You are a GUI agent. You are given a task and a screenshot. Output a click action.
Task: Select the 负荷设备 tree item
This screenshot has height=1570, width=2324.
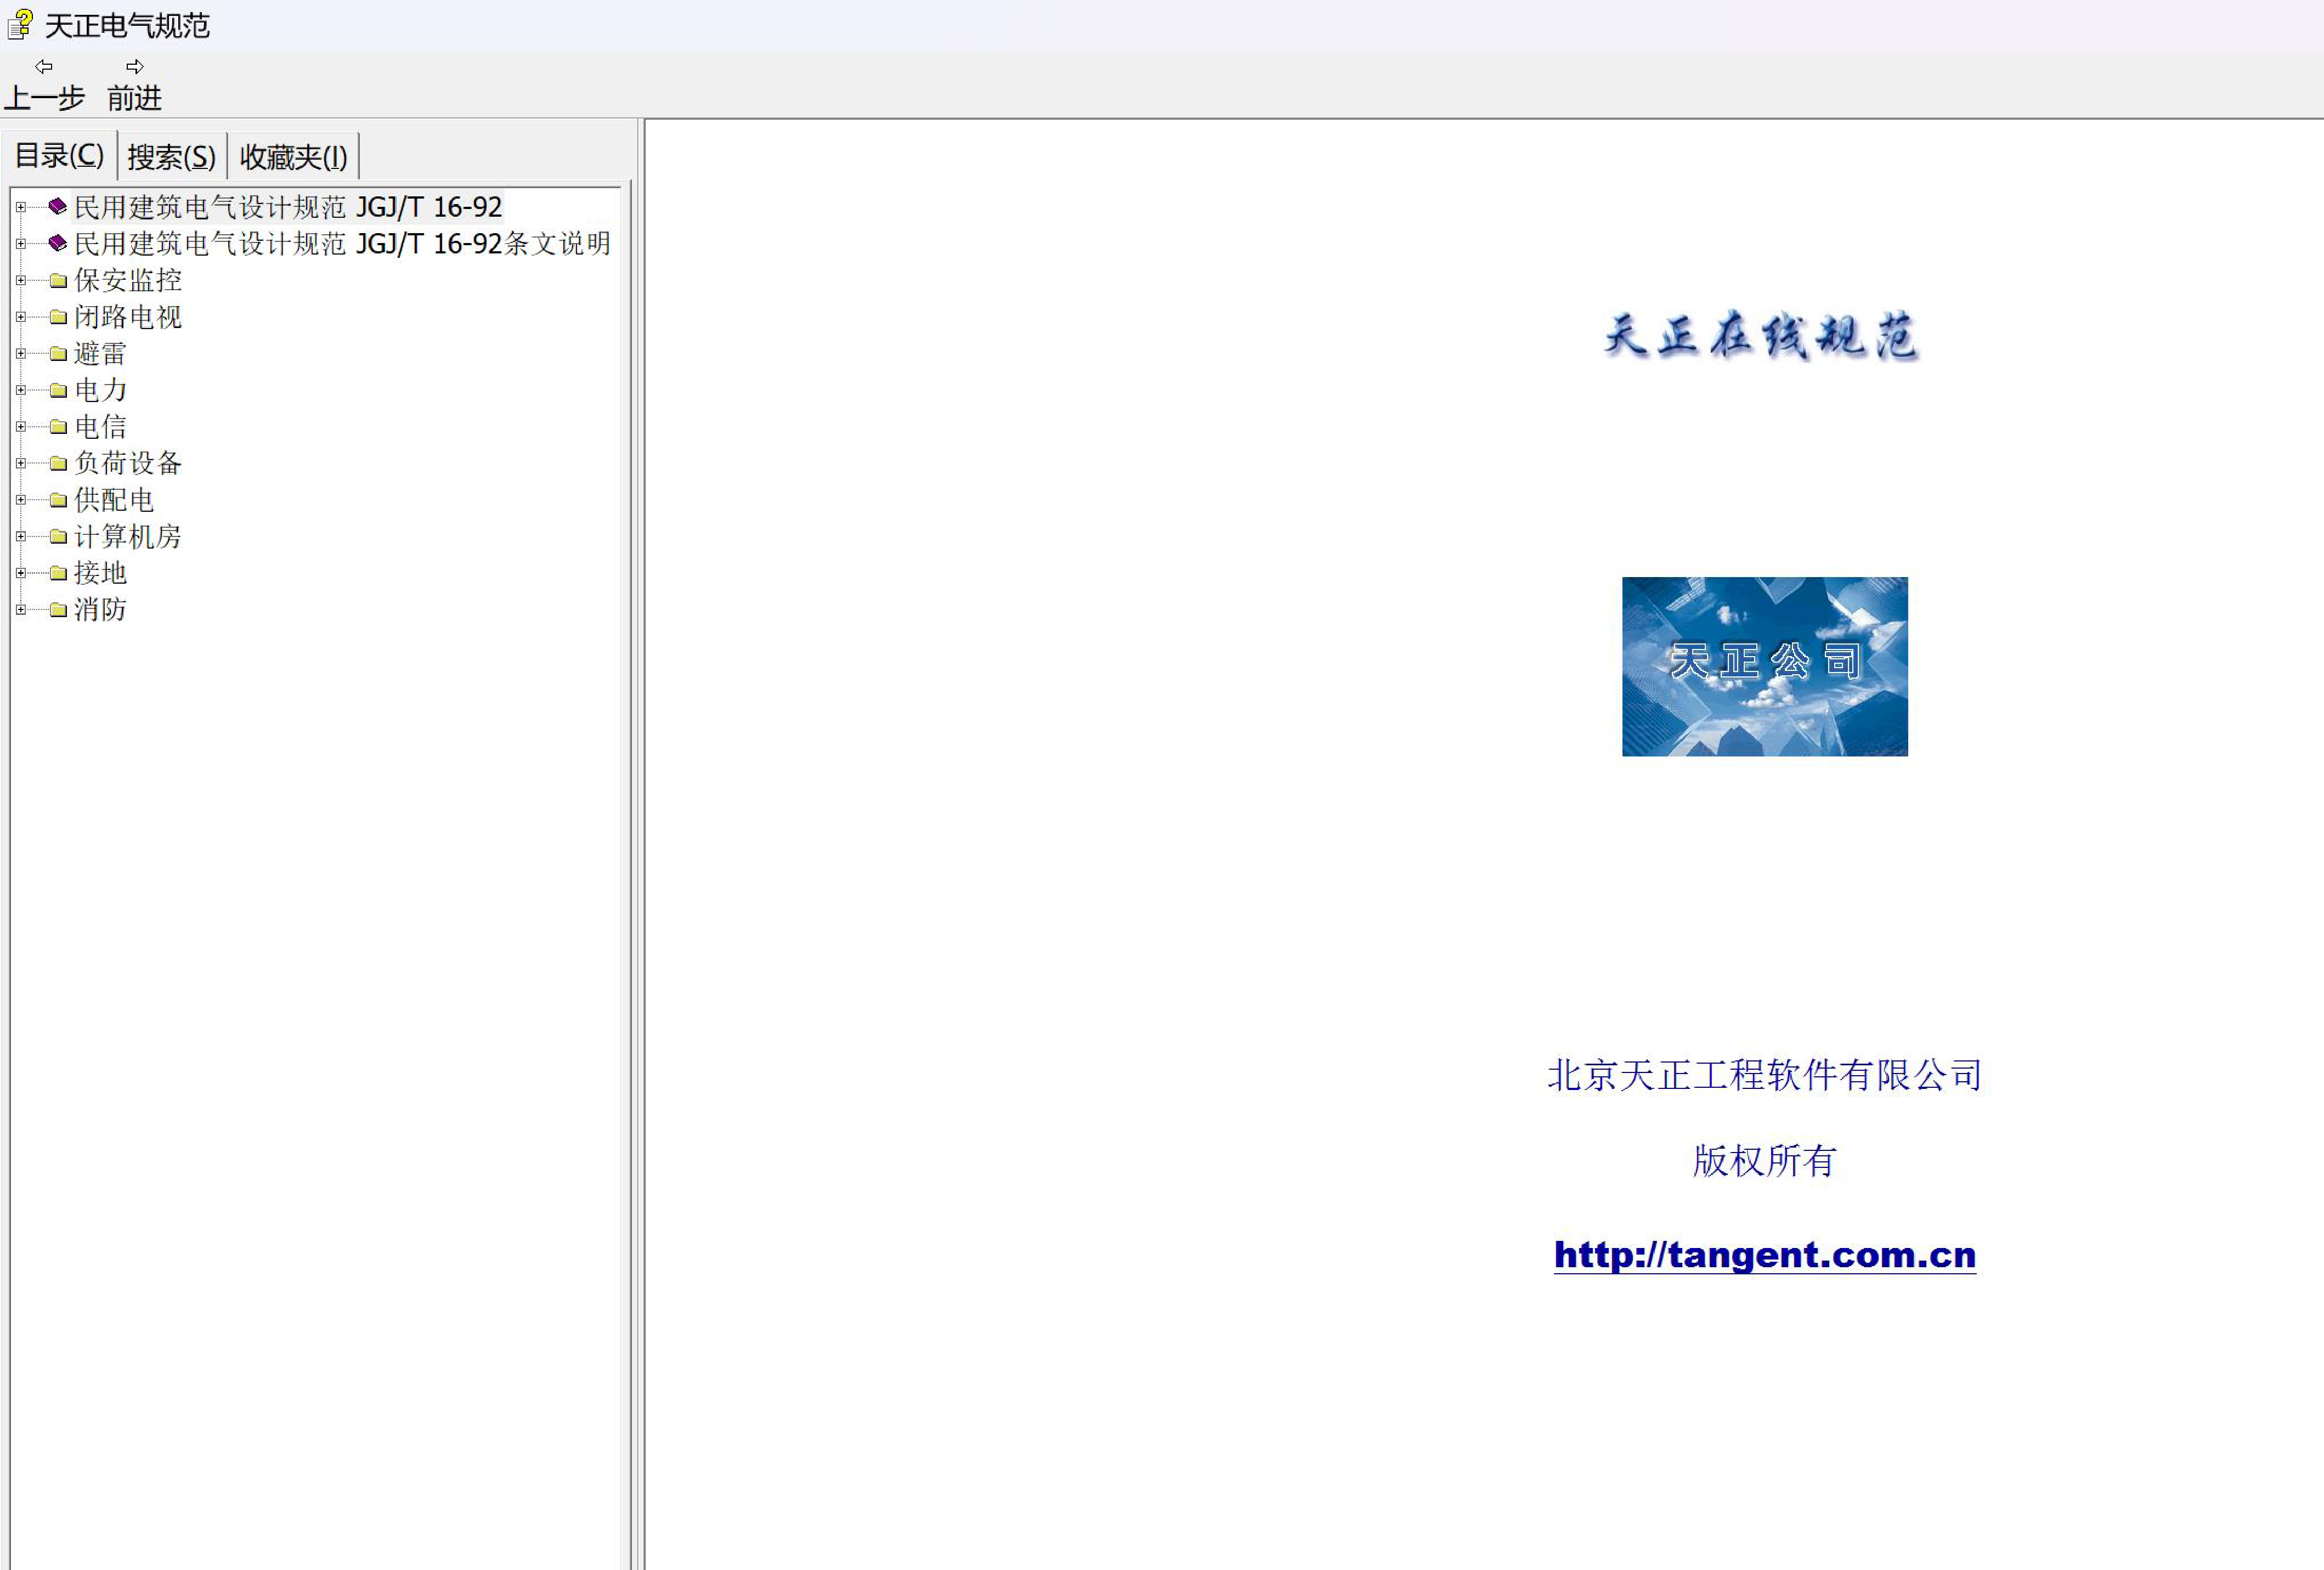(x=128, y=463)
